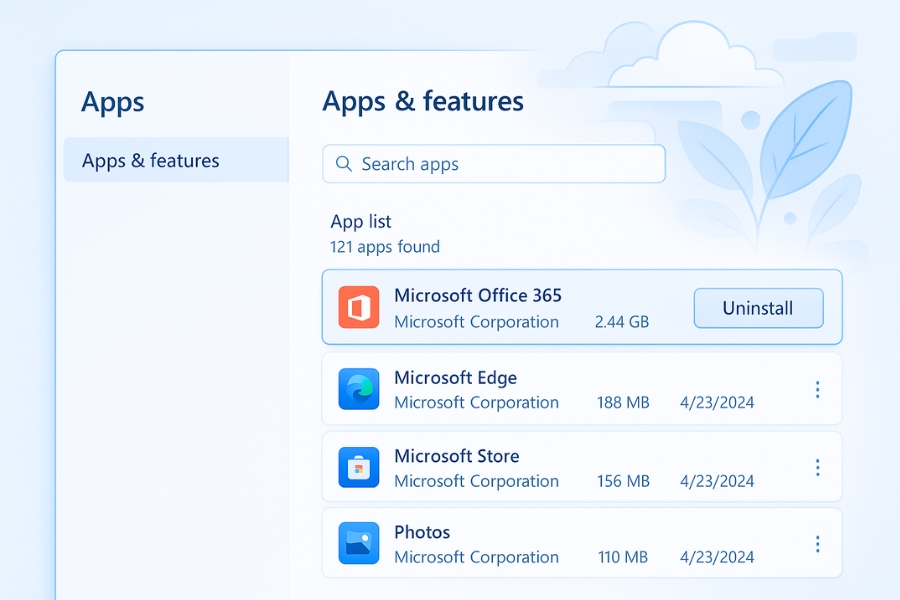The height and width of the screenshot is (600, 900).
Task: Open the three-dot menu for Microsoft Edge
Action: pyautogui.click(x=817, y=389)
